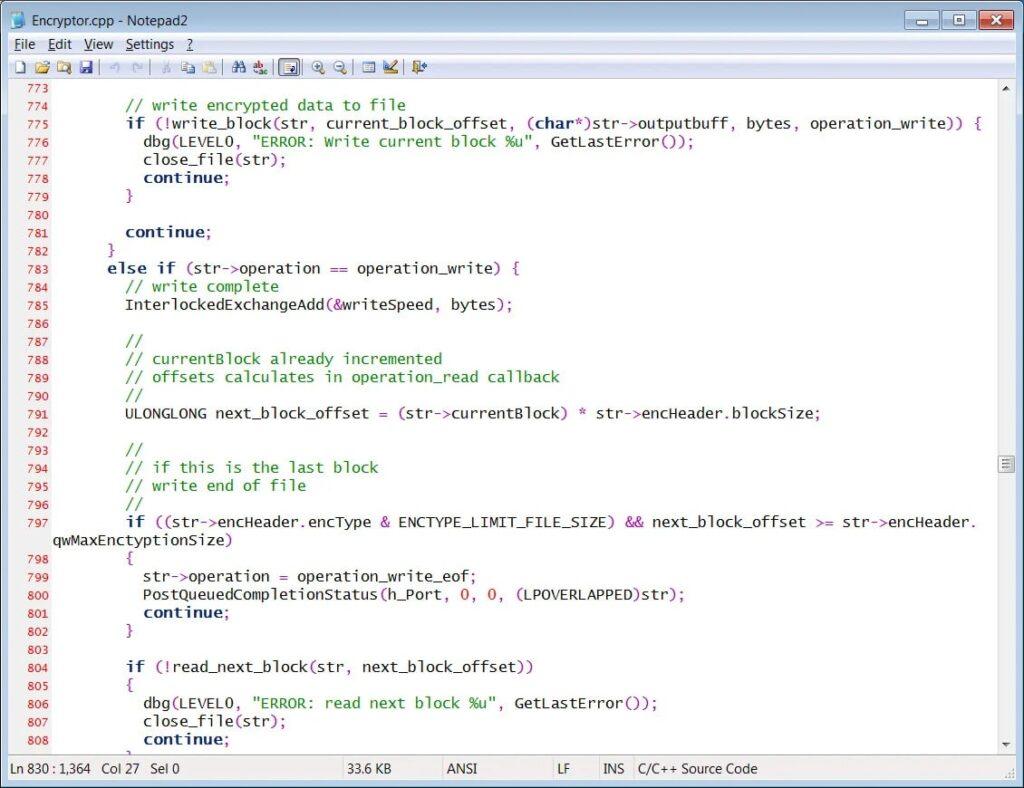
Task: Click the Paste clipboard icon
Action: [x=209, y=67]
